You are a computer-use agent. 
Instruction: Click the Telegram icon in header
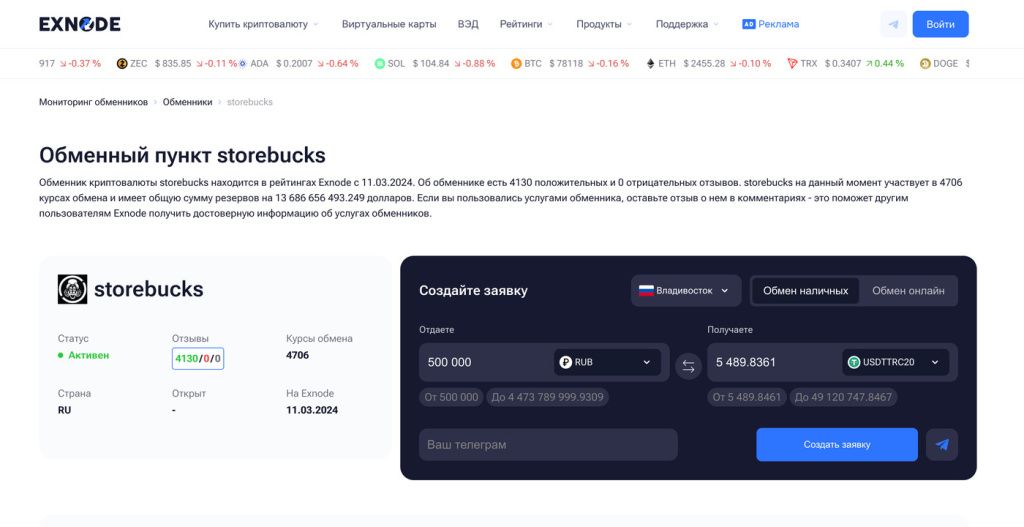[893, 24]
